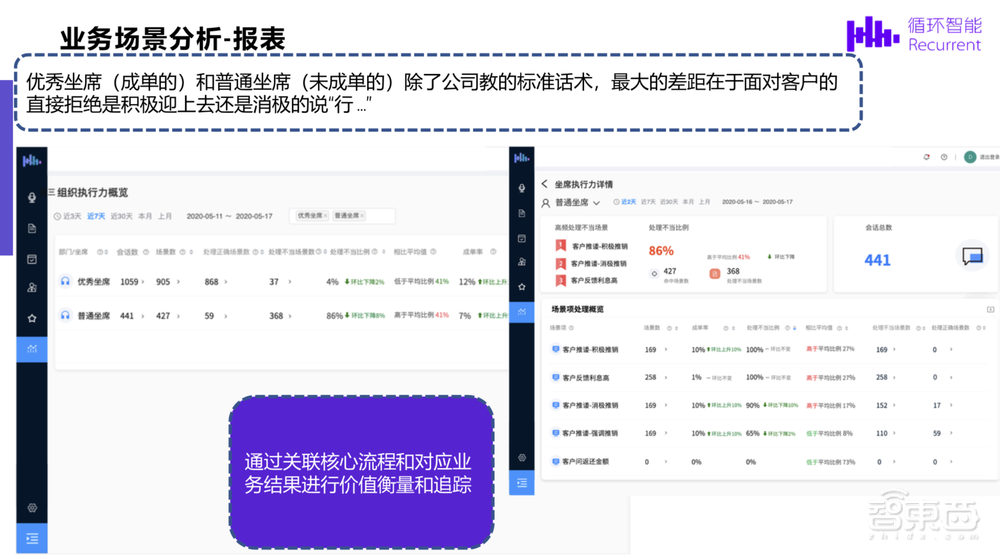
Task: Remove the 优秀坐席 filter tag
Action: pos(325,216)
